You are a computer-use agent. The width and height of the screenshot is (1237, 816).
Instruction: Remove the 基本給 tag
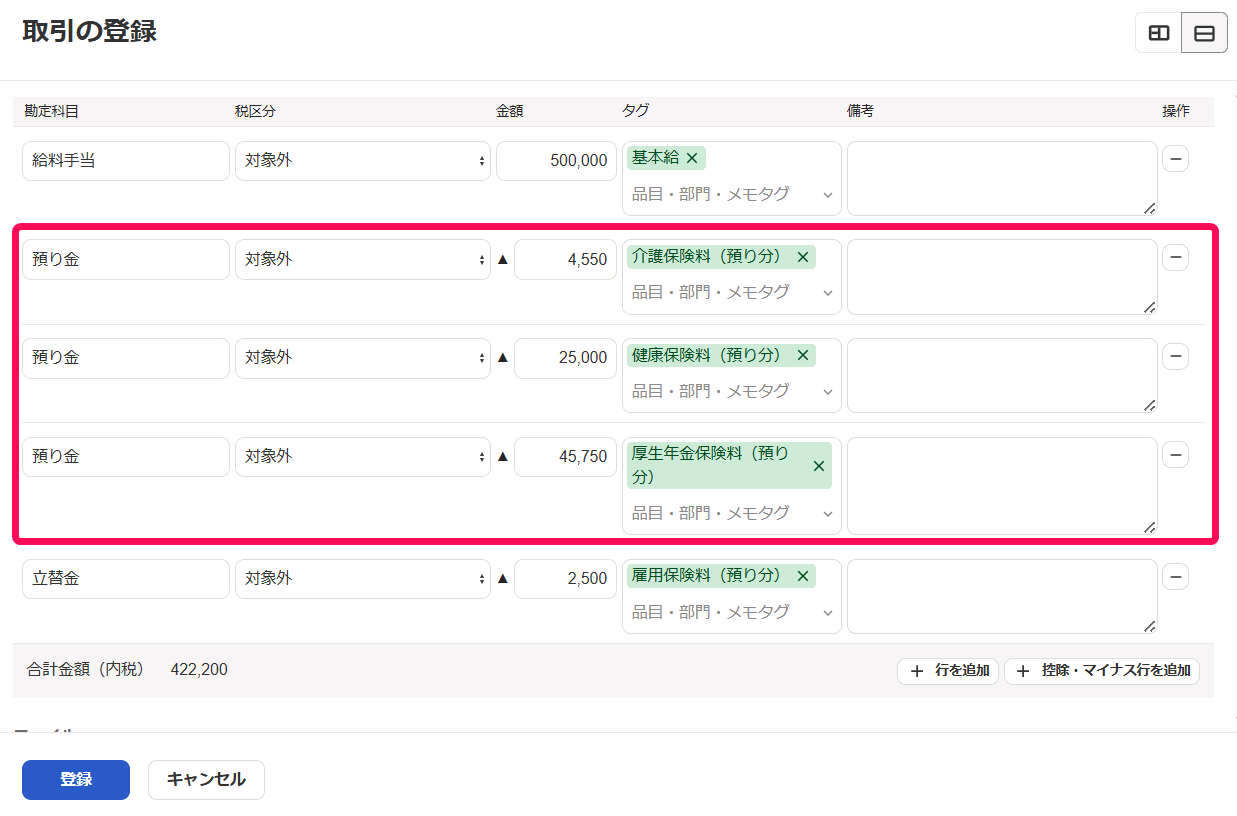692,158
